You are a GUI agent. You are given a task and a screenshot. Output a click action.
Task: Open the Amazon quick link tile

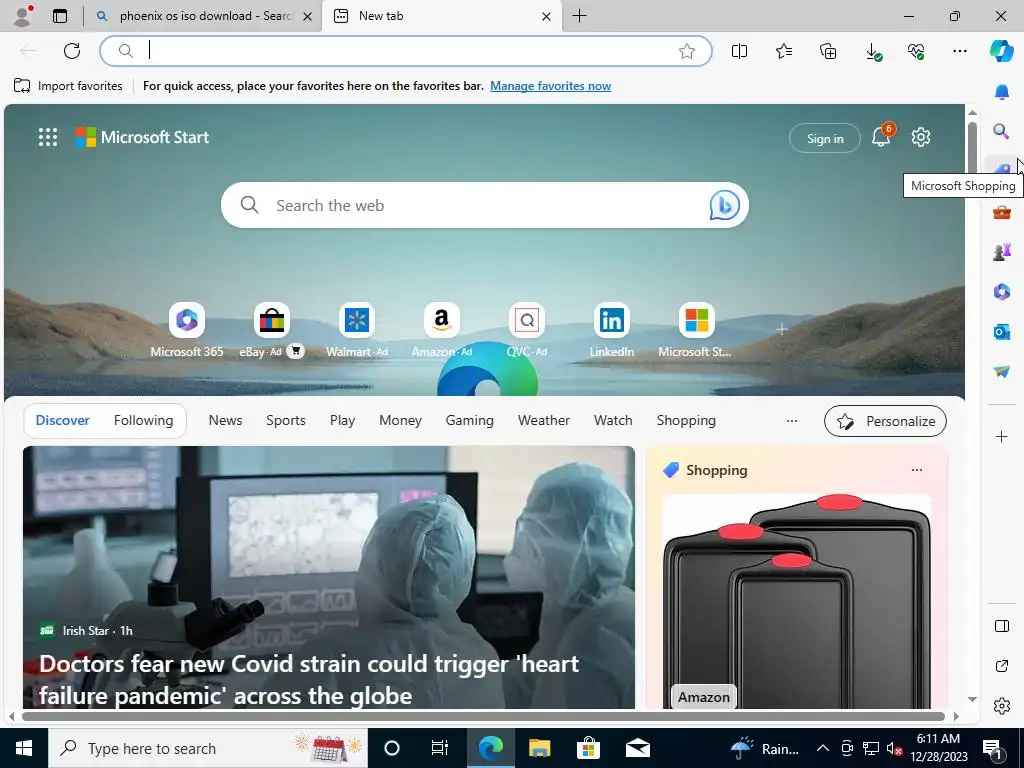441,330
